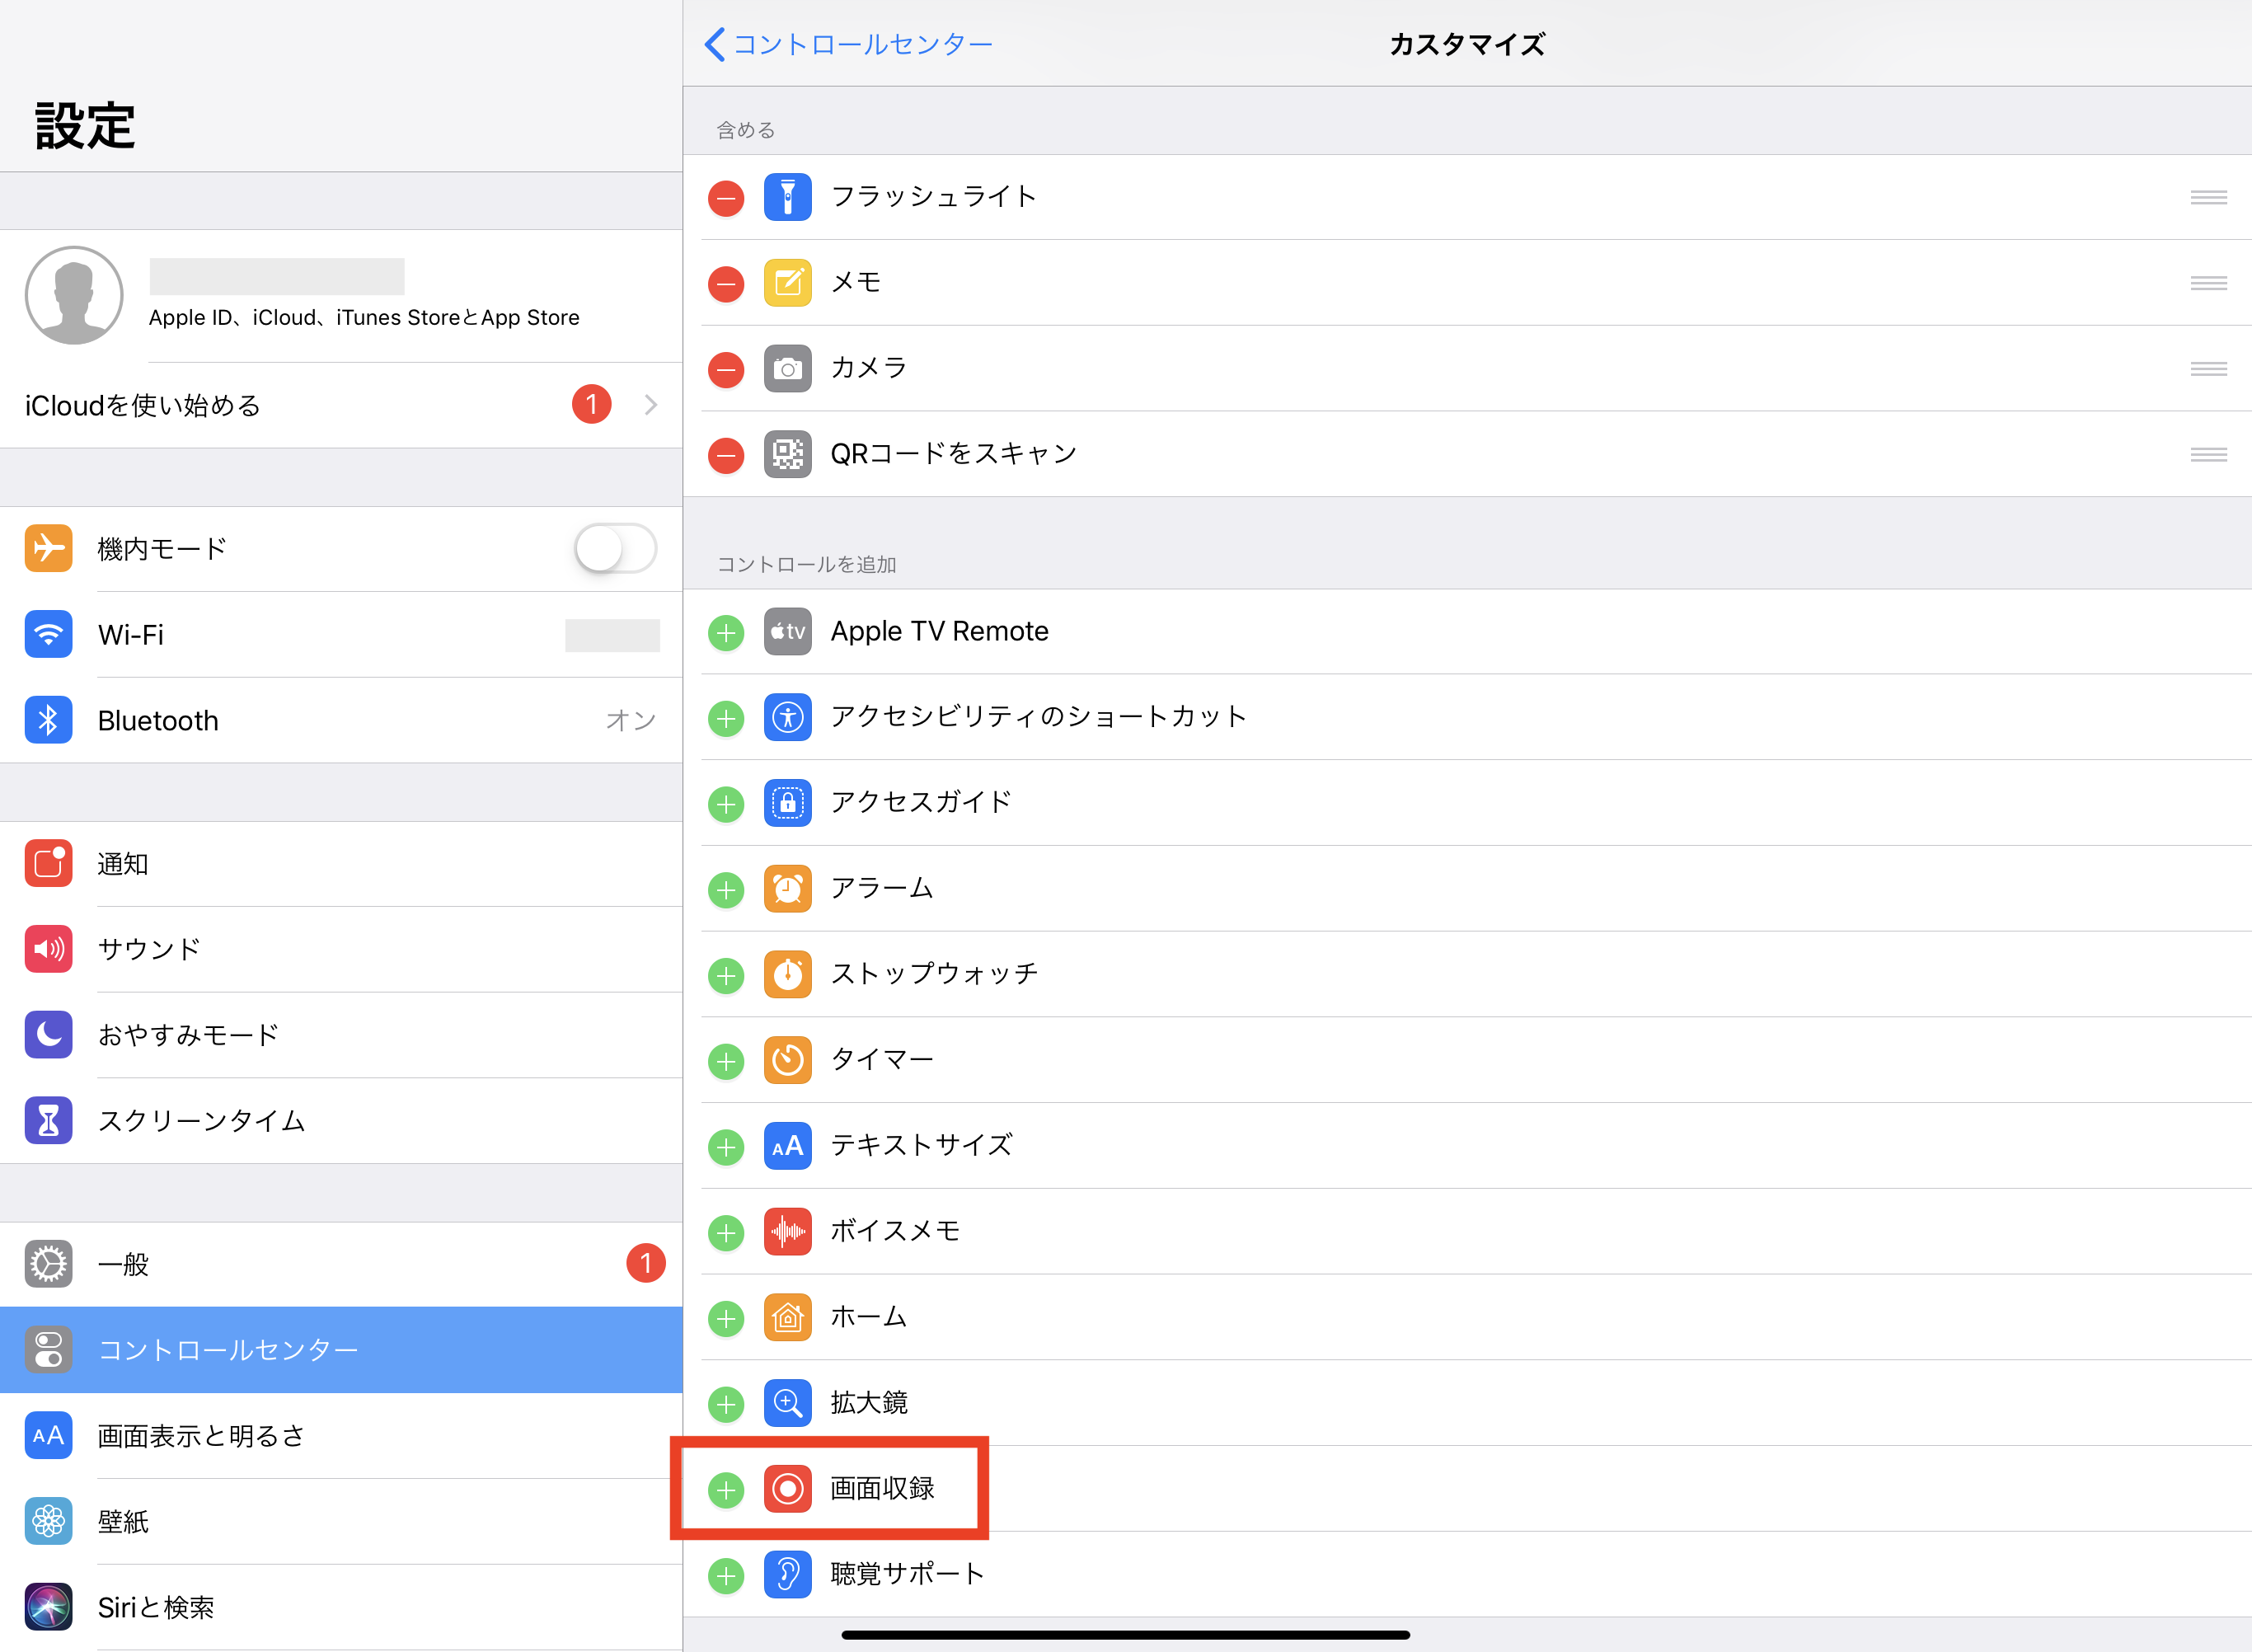Add アクセスガイド with green plus
The image size is (2252, 1652).
tap(726, 805)
